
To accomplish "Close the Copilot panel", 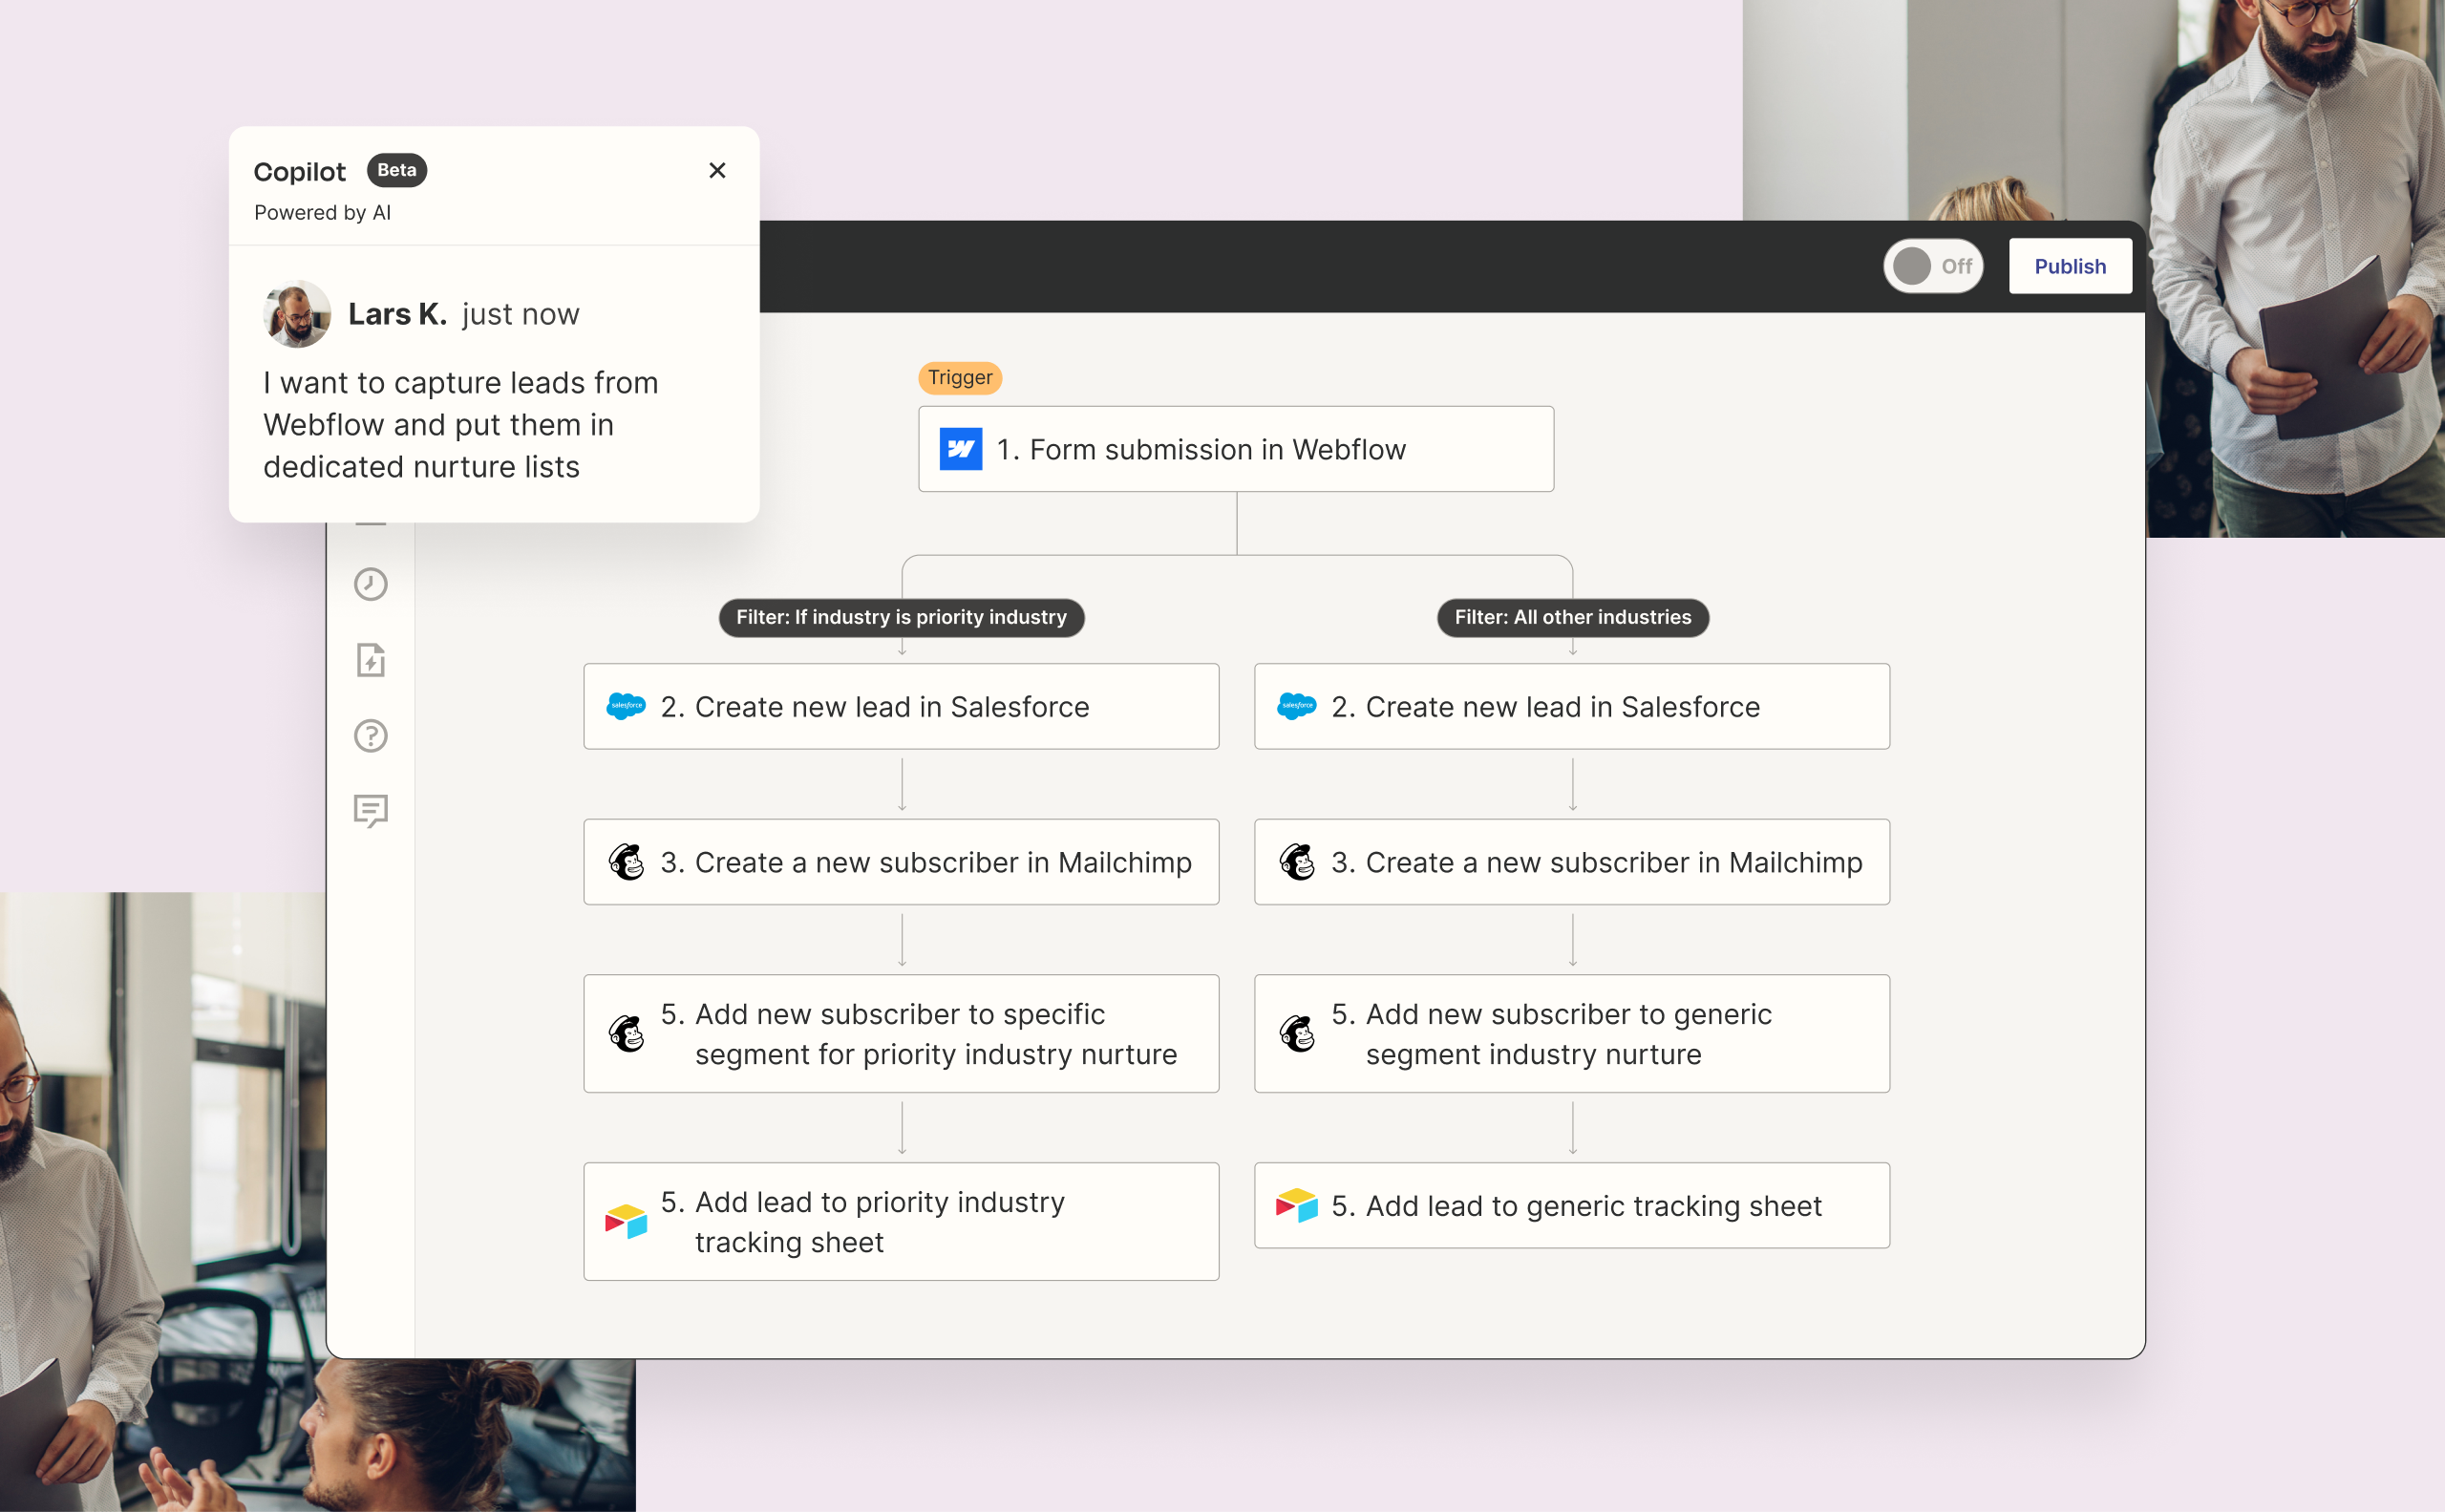I will click(x=717, y=171).
